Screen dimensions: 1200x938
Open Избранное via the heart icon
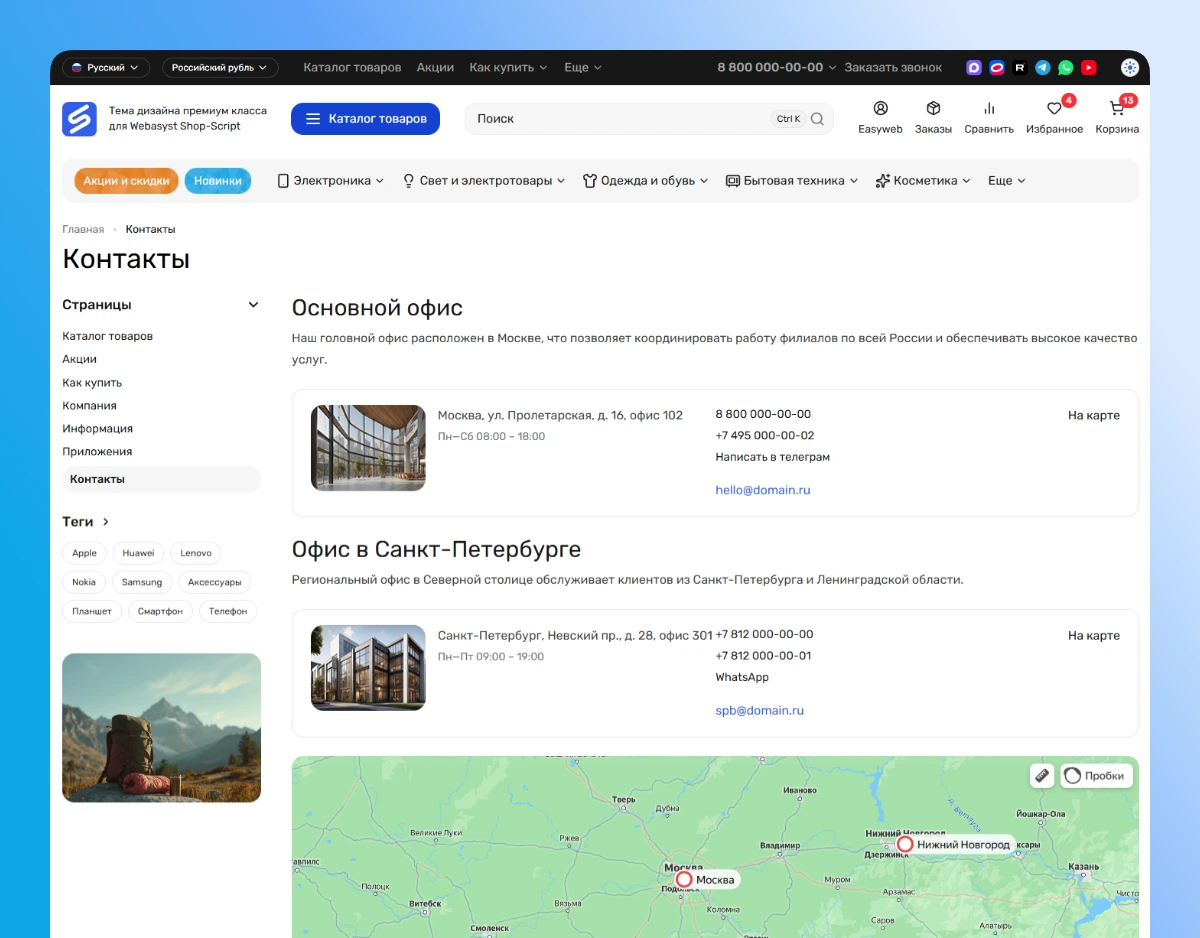tap(1054, 110)
